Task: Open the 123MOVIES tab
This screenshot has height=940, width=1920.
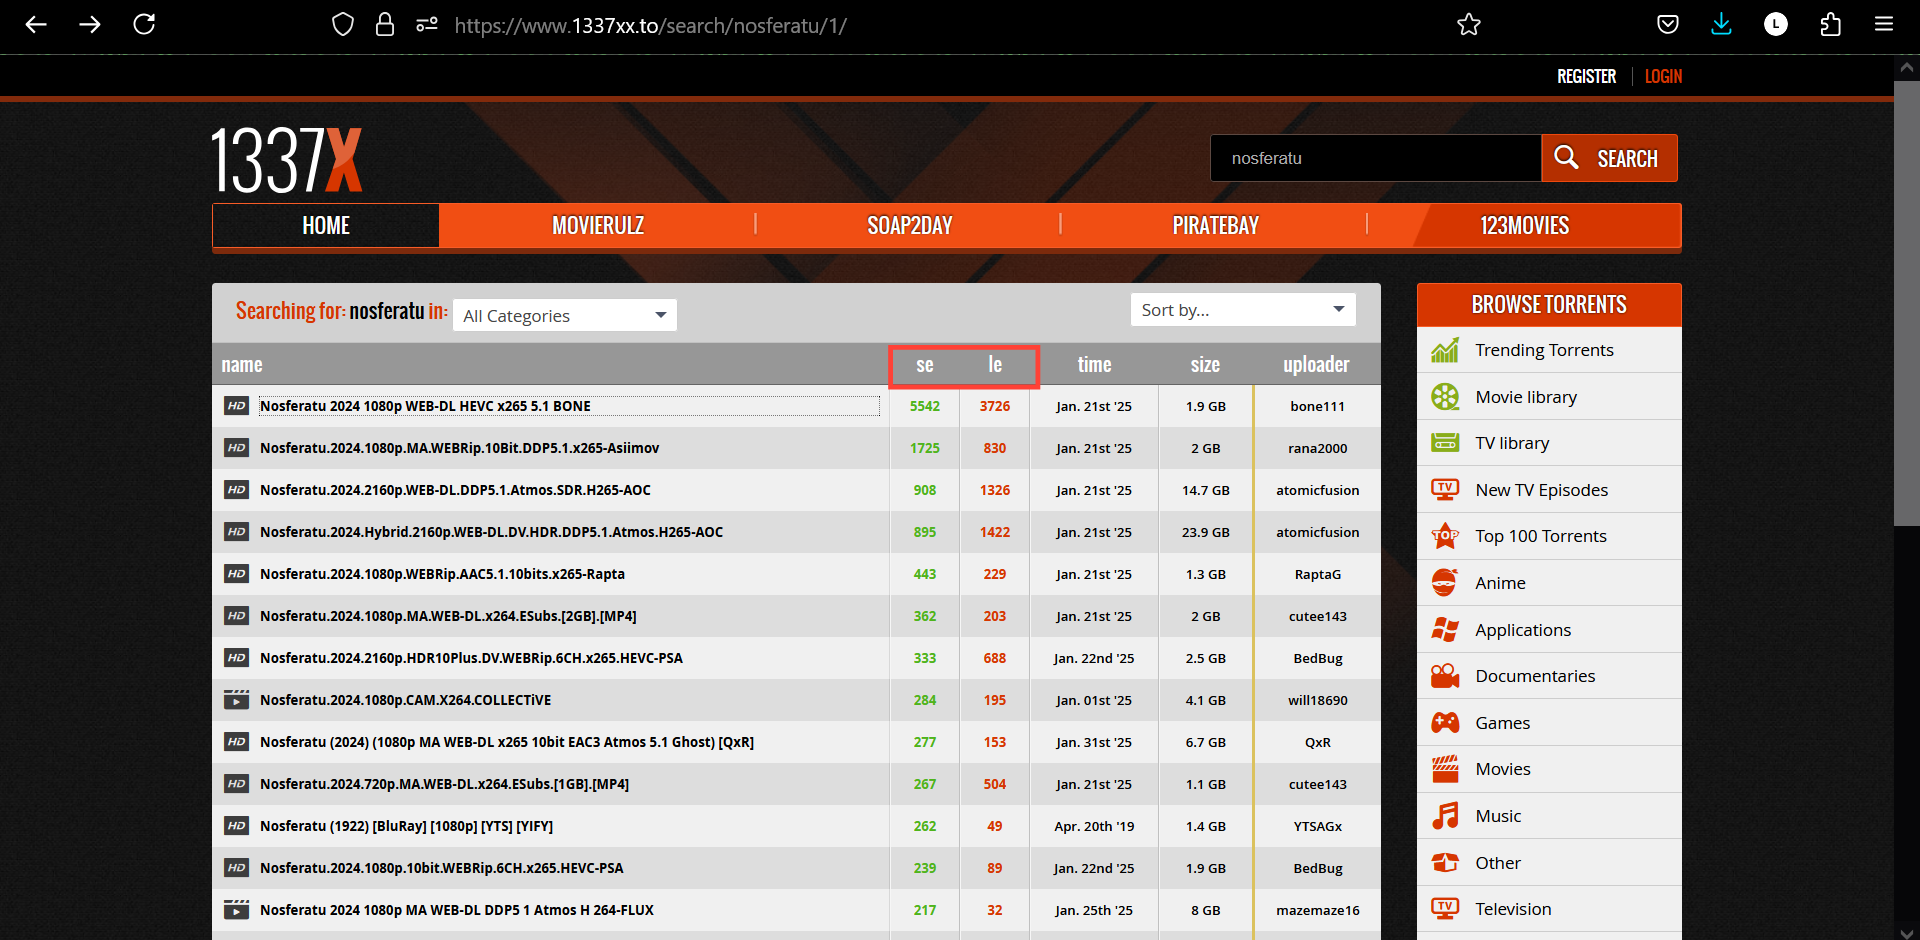Action: (1524, 226)
